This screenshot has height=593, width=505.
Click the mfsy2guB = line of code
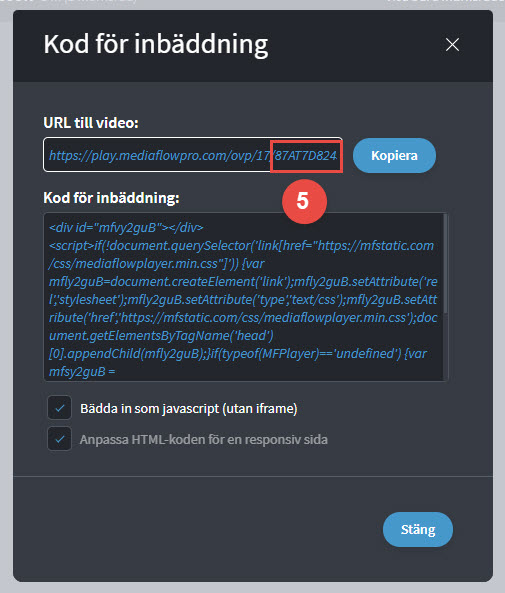82,372
